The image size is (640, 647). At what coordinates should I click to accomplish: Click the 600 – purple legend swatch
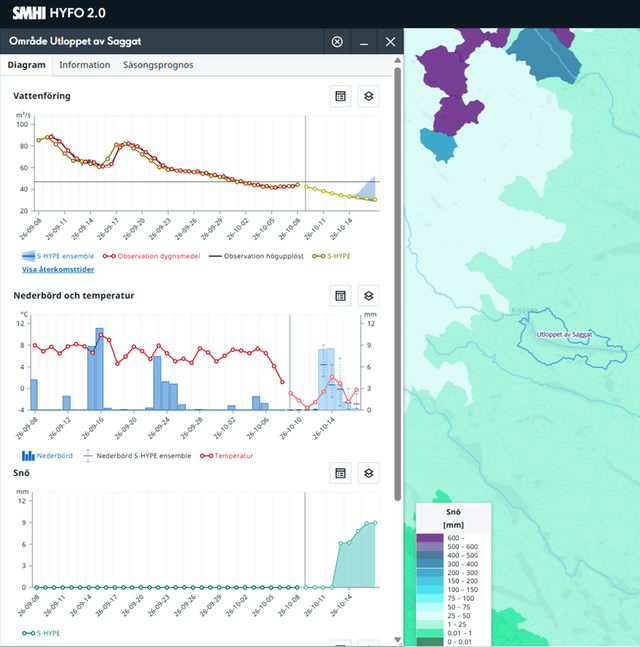430,538
